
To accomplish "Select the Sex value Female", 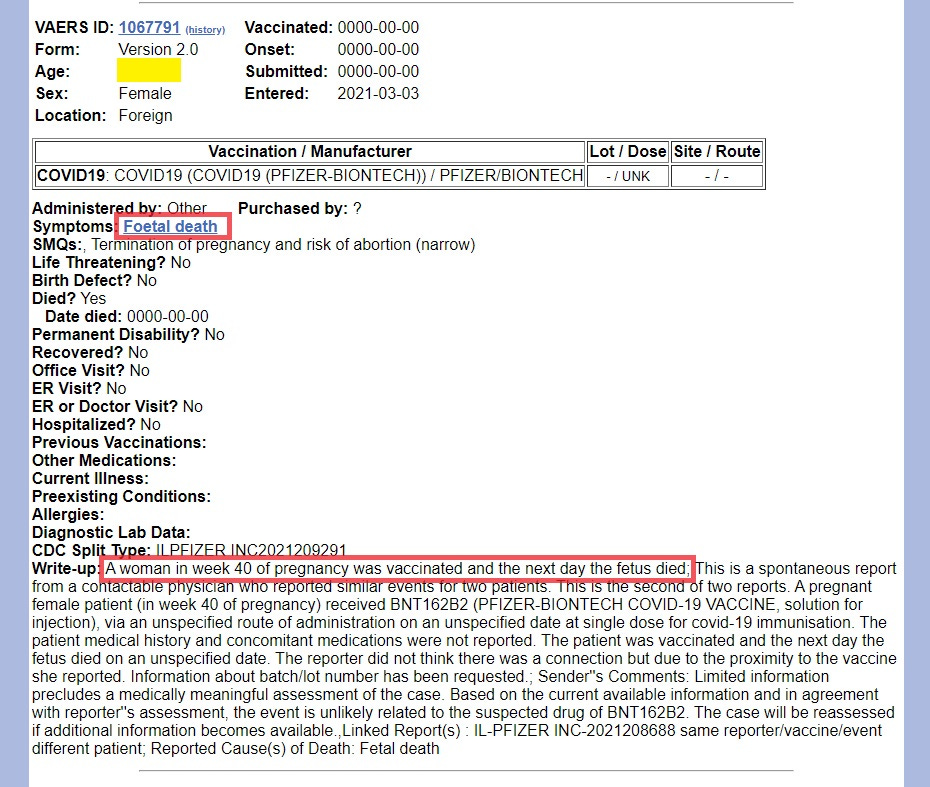I will coord(145,93).
